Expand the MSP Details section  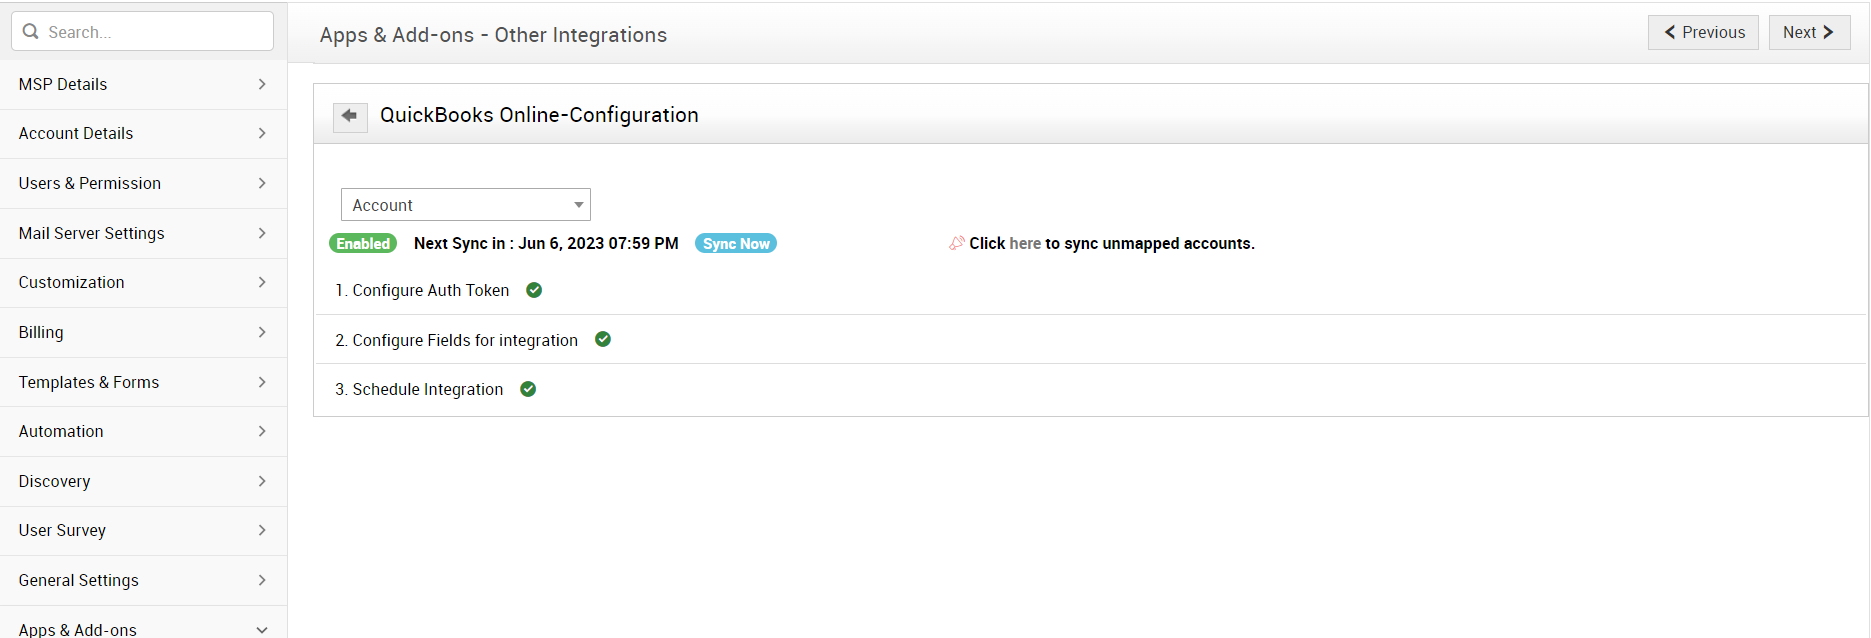click(143, 84)
